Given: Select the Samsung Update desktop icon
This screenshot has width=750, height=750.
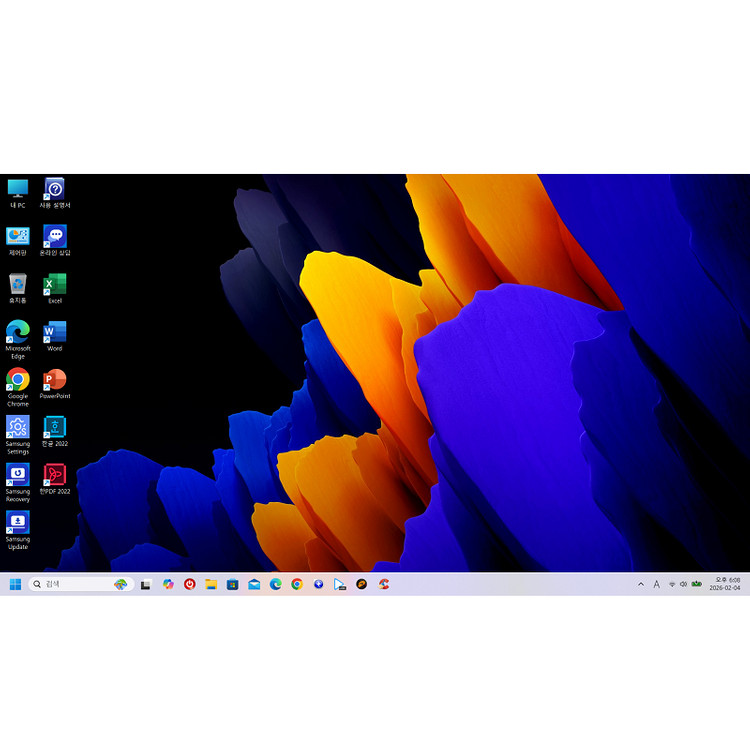Looking at the screenshot, I should coord(18,523).
